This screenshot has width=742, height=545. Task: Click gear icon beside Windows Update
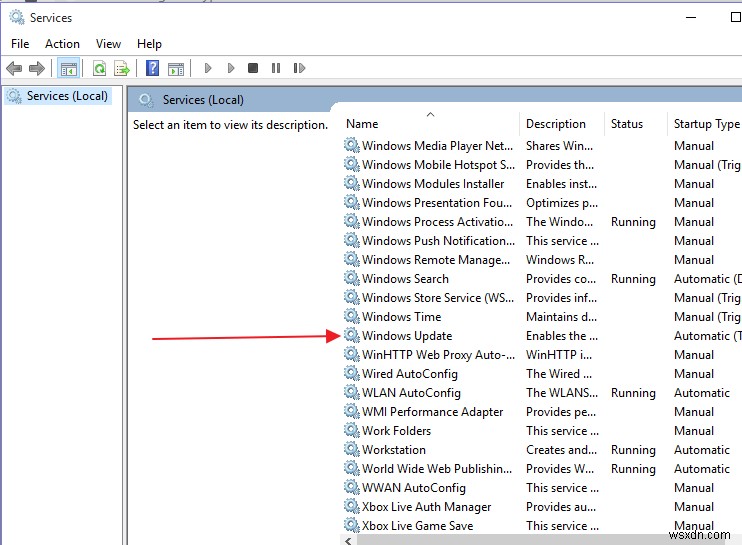tap(352, 335)
